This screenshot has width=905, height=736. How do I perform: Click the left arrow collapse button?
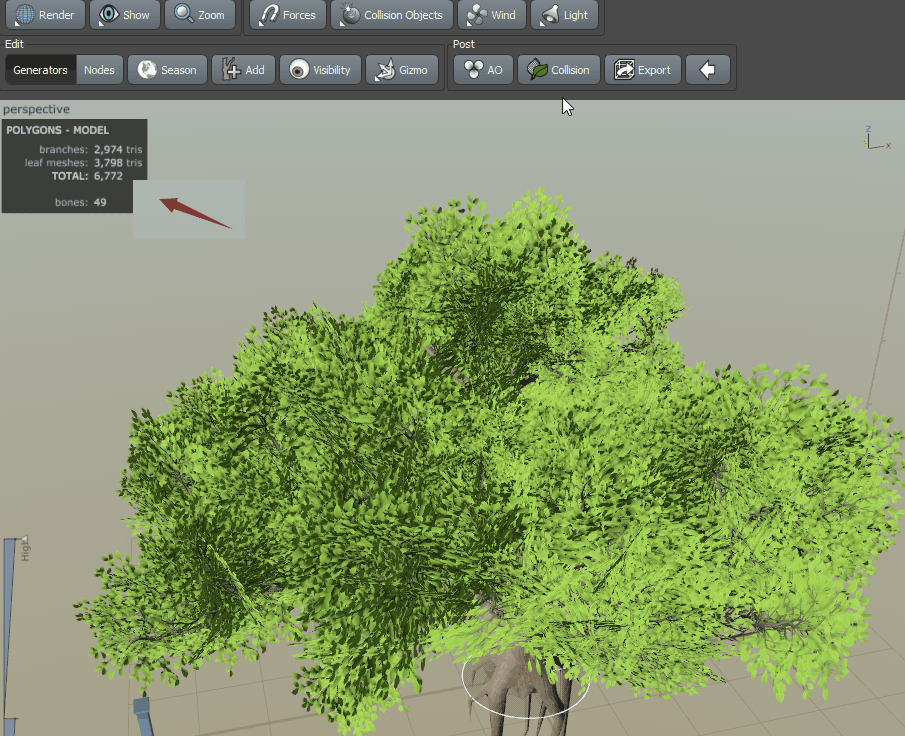click(708, 70)
